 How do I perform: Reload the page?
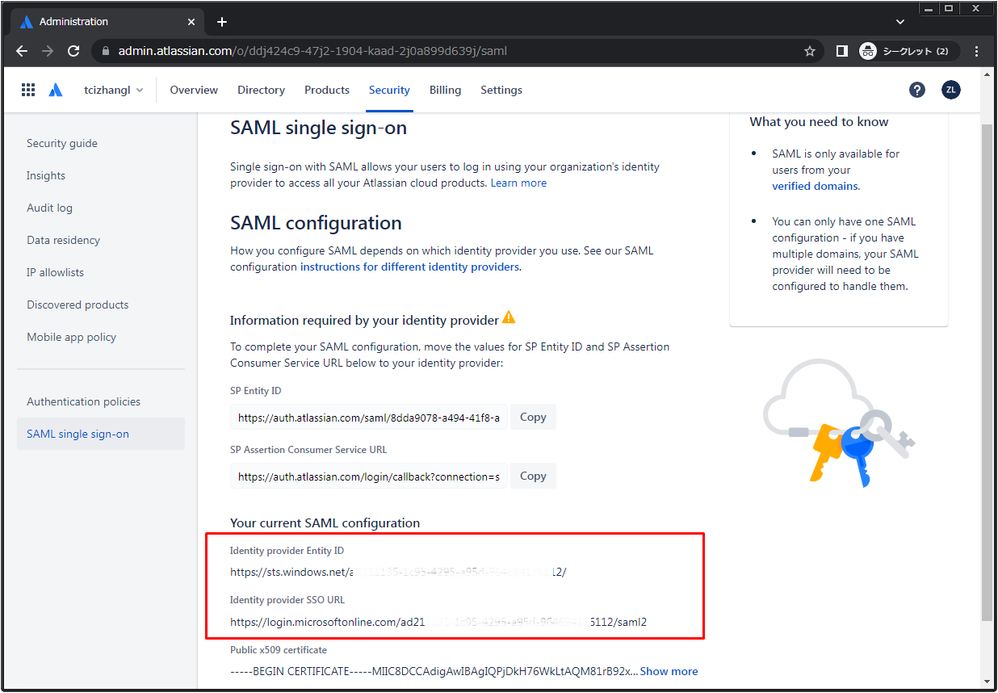click(x=73, y=51)
